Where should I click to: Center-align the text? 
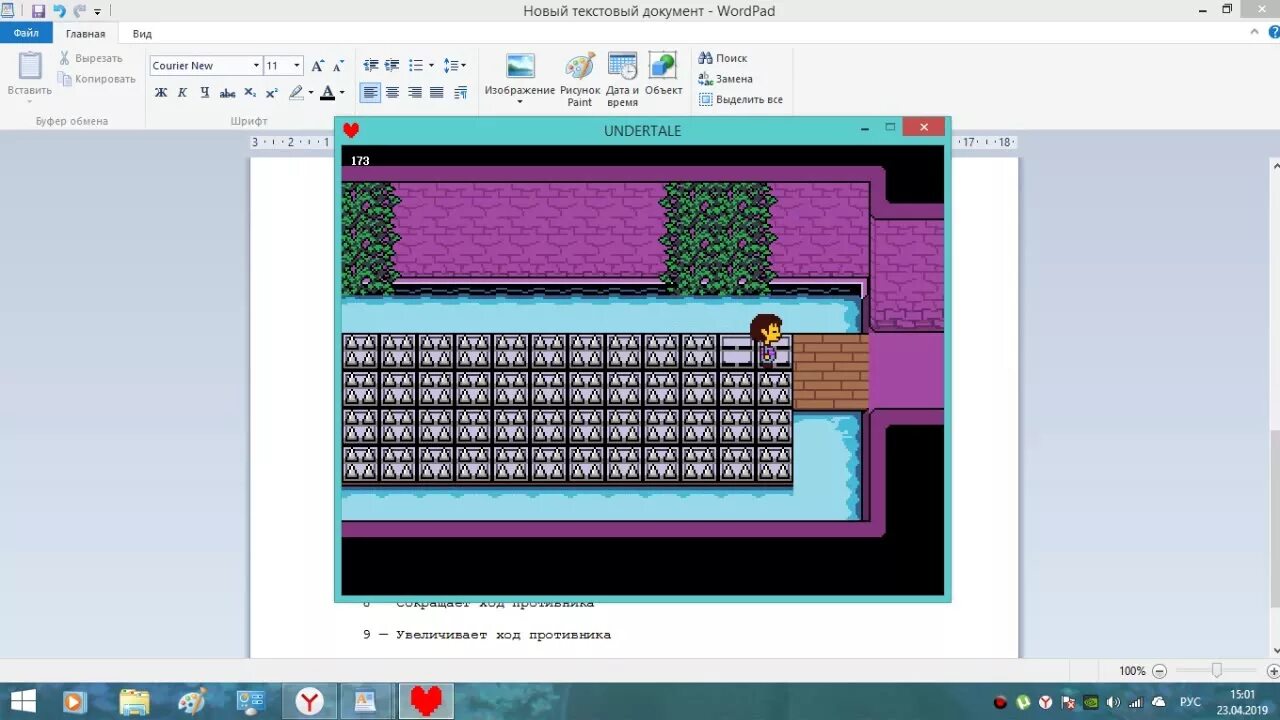392,93
